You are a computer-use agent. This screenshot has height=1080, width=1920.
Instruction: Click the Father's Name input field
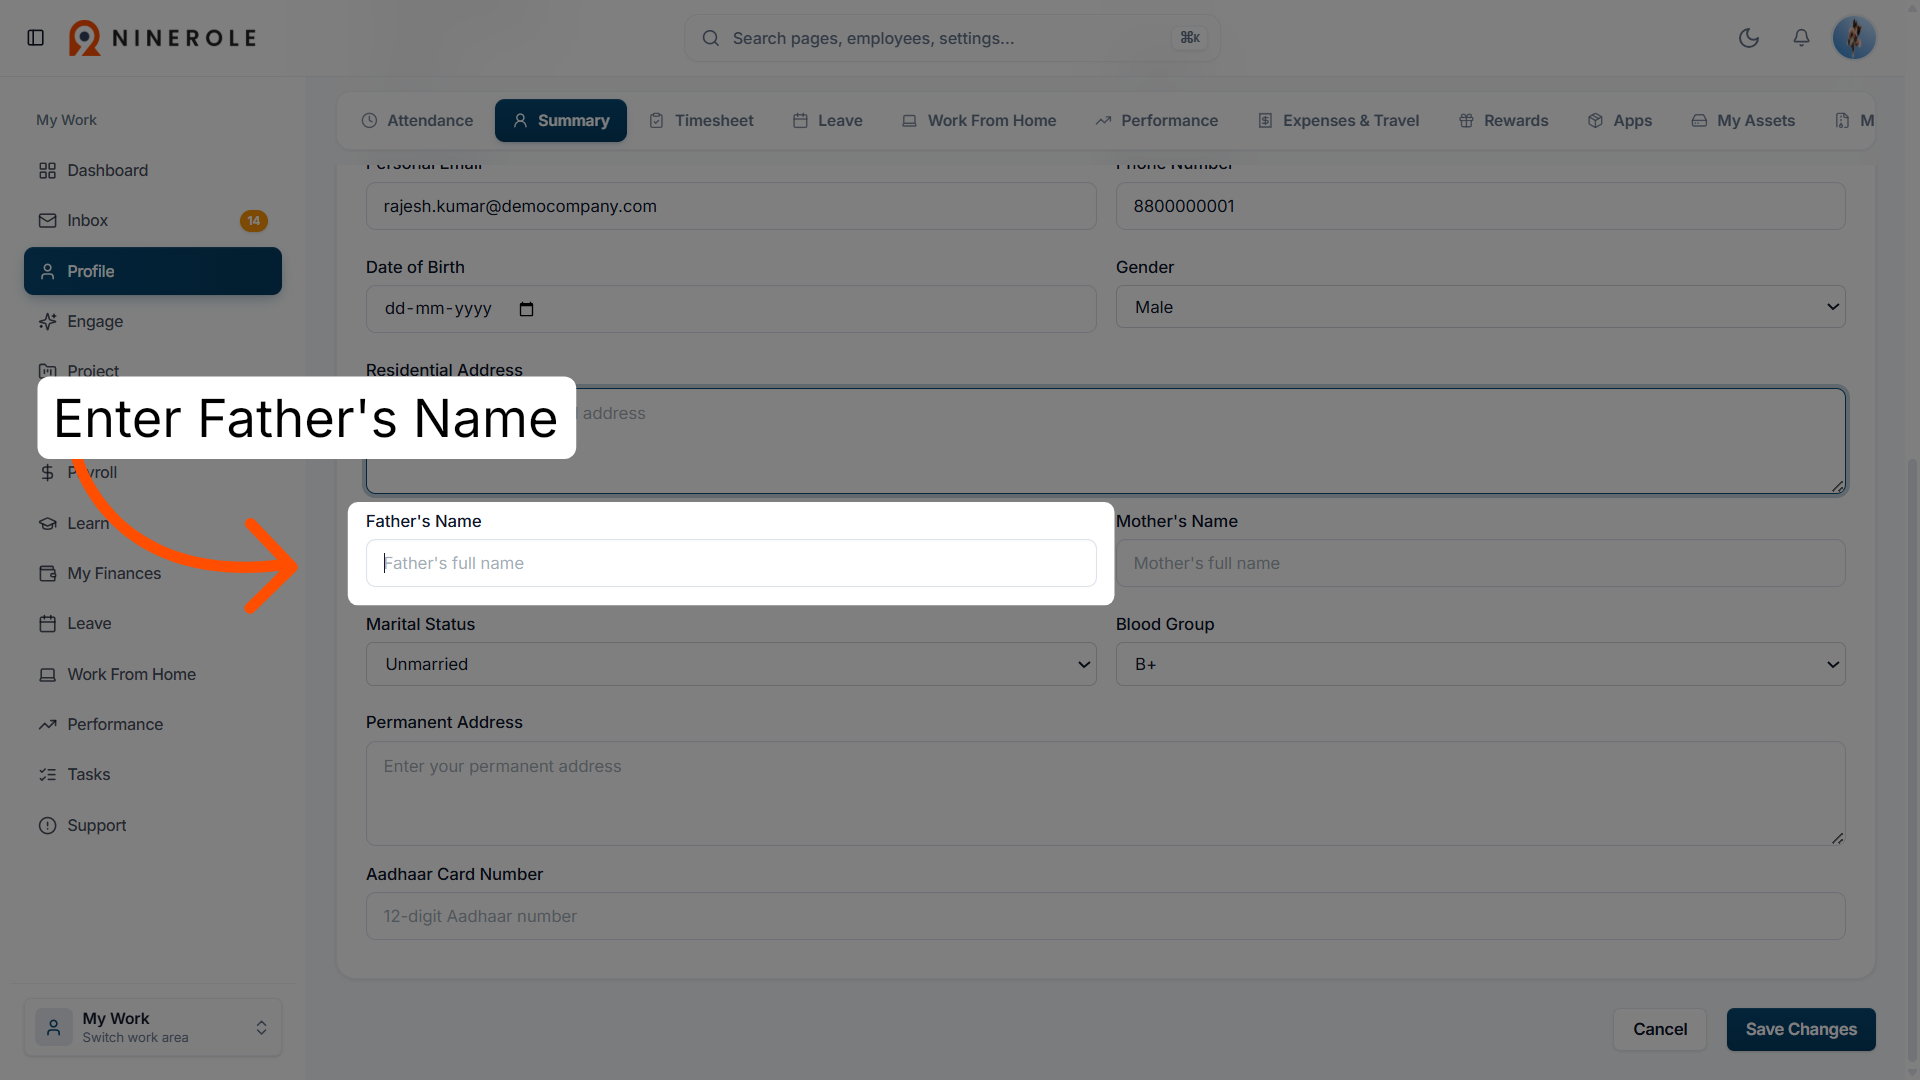pos(731,563)
